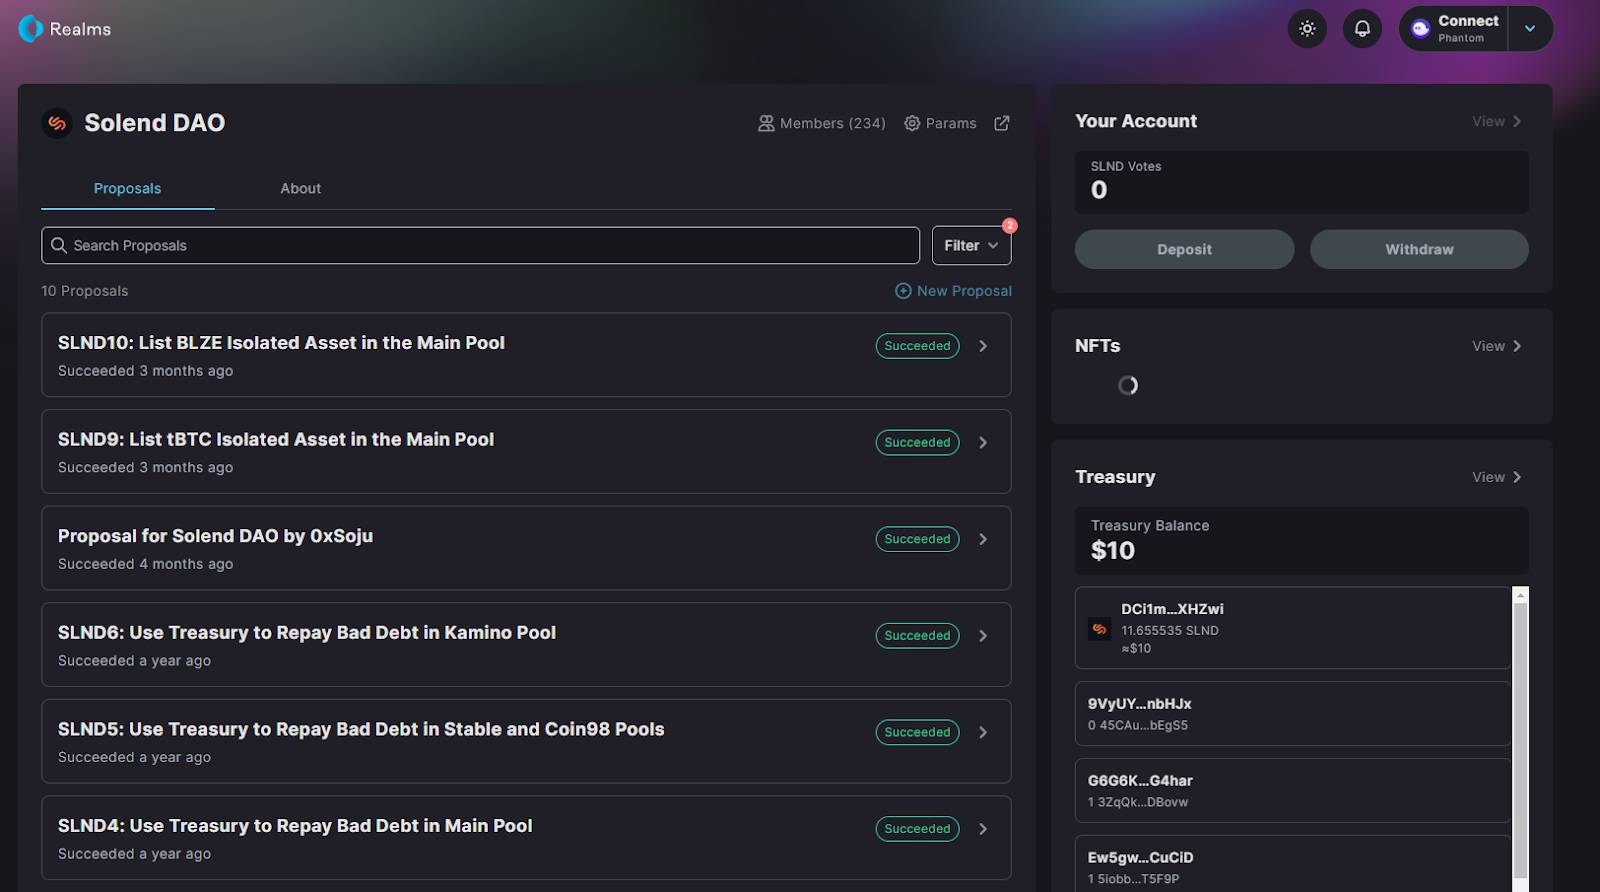Click the red filter count badge
The width and height of the screenshot is (1600, 892).
[1010, 226]
